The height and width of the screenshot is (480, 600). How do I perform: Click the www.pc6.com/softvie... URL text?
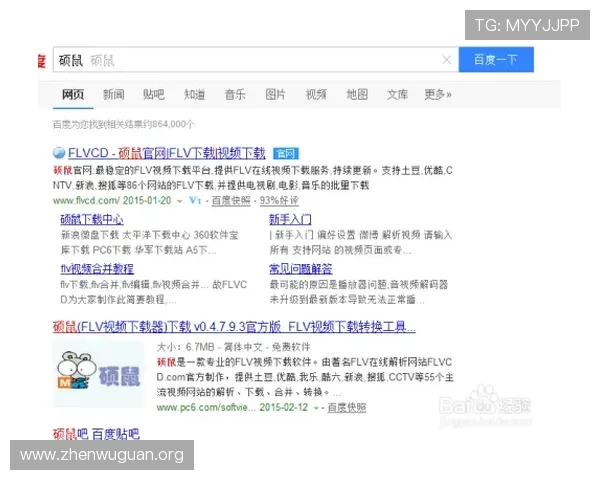pos(206,408)
